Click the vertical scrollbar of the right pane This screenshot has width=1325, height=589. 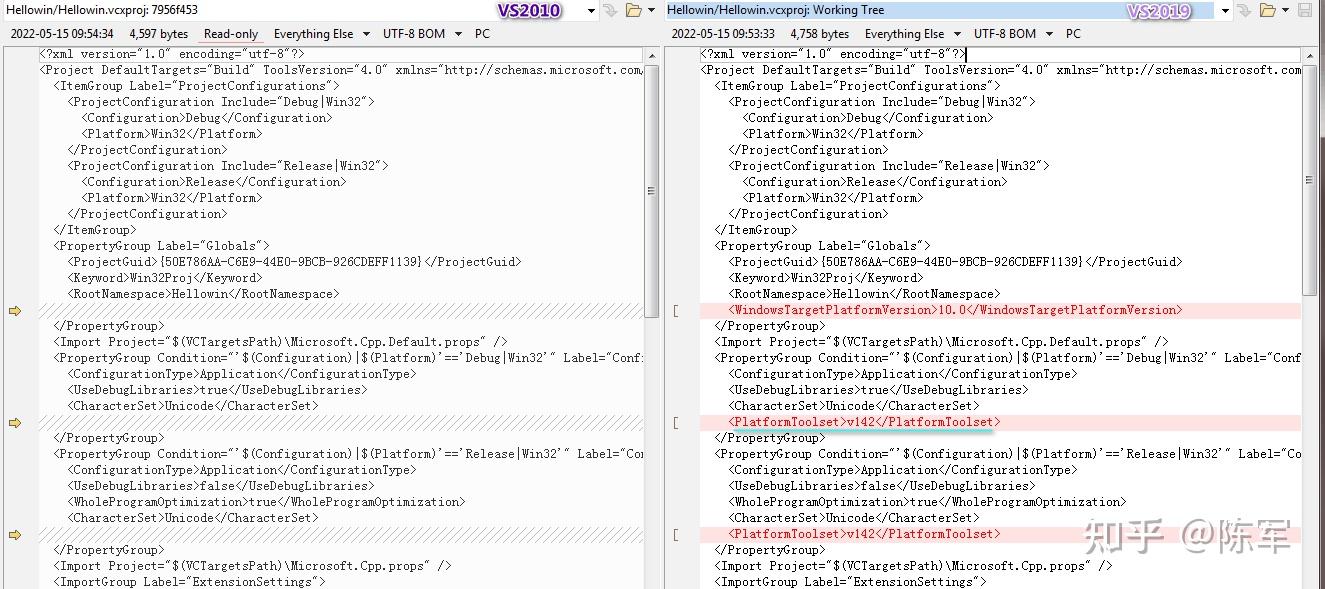1310,180
